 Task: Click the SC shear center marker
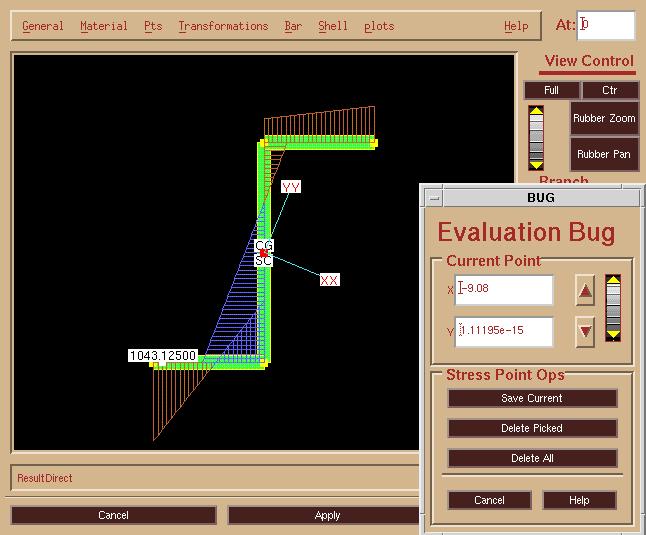(x=263, y=261)
